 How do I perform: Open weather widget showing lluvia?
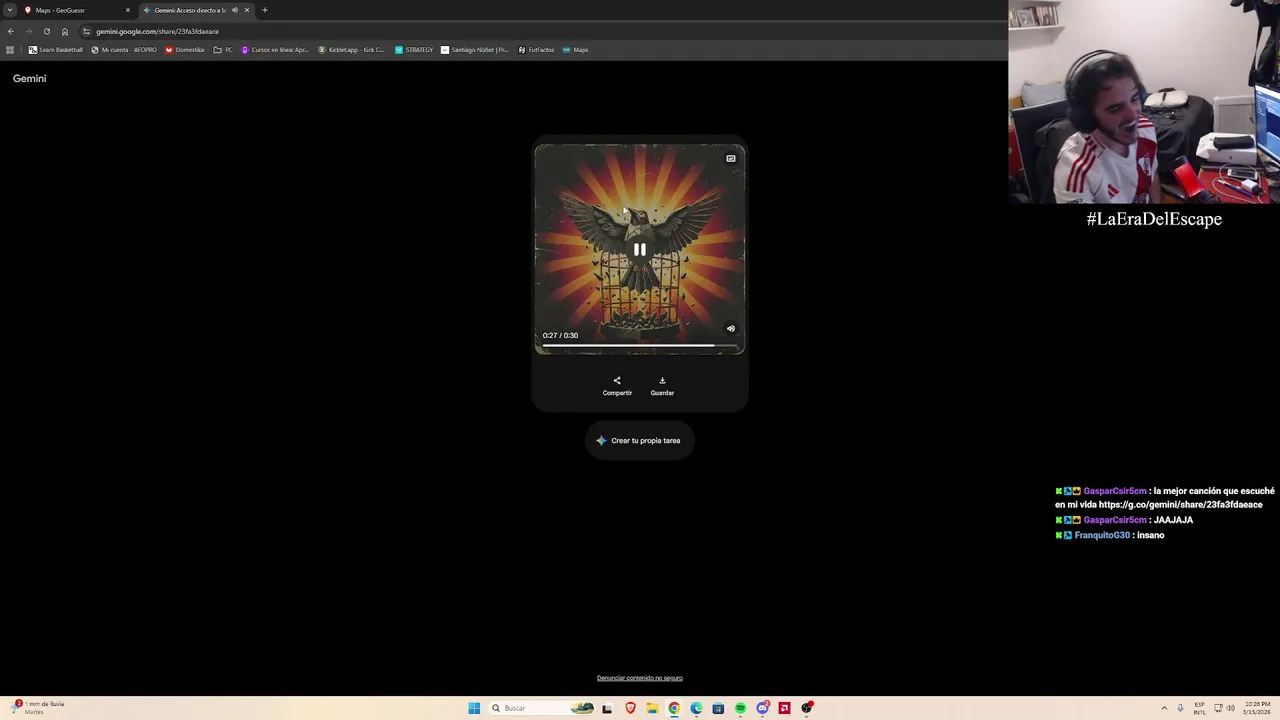[x=38, y=707]
